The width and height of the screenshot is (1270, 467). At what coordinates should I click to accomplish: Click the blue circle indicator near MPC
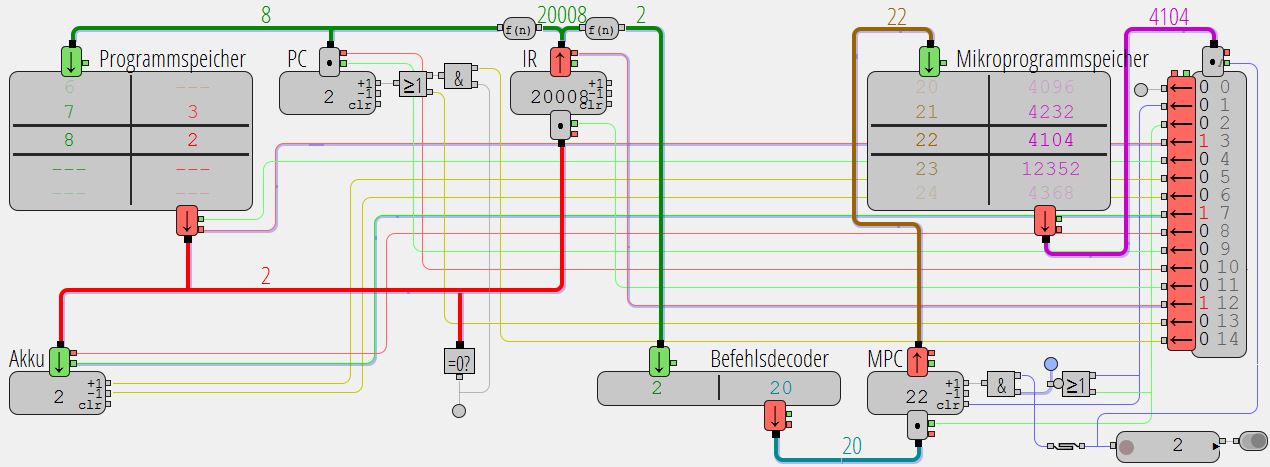coord(1050,363)
